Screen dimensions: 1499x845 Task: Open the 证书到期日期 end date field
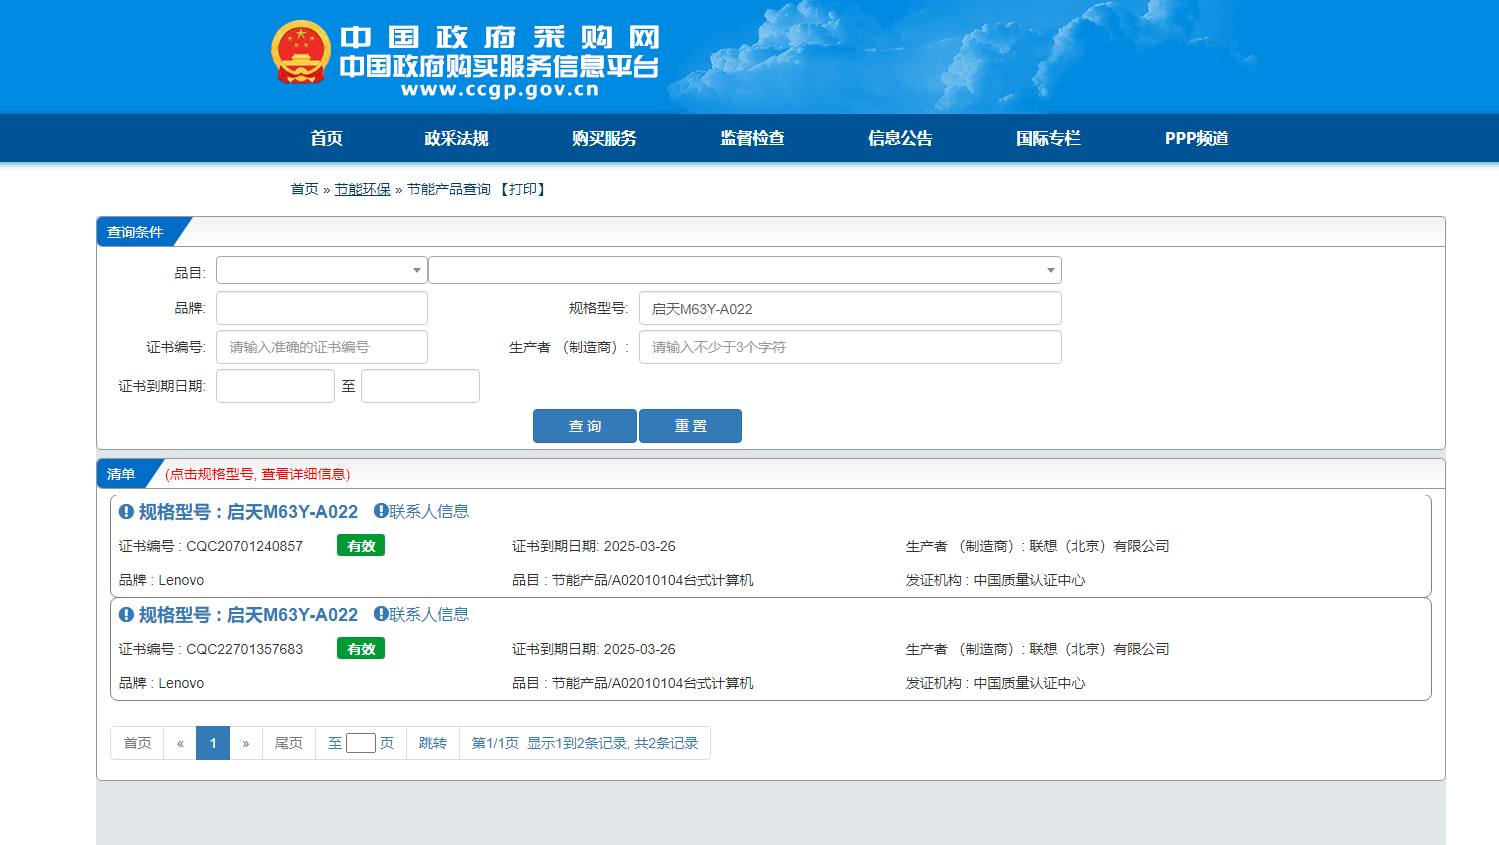point(420,386)
